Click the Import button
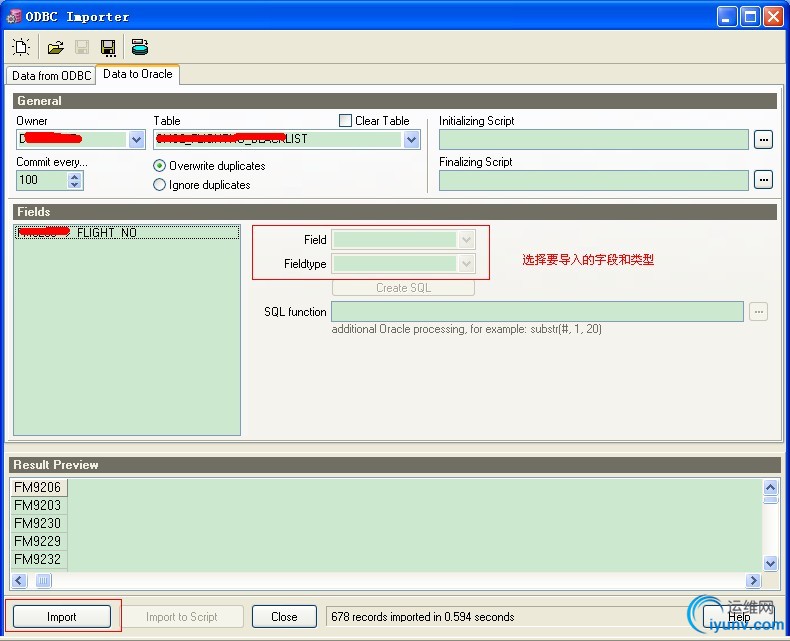The width and height of the screenshot is (790, 641). point(62,617)
